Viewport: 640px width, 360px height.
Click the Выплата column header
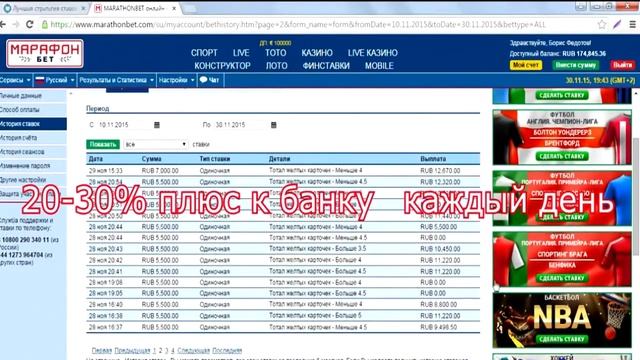coord(433,159)
